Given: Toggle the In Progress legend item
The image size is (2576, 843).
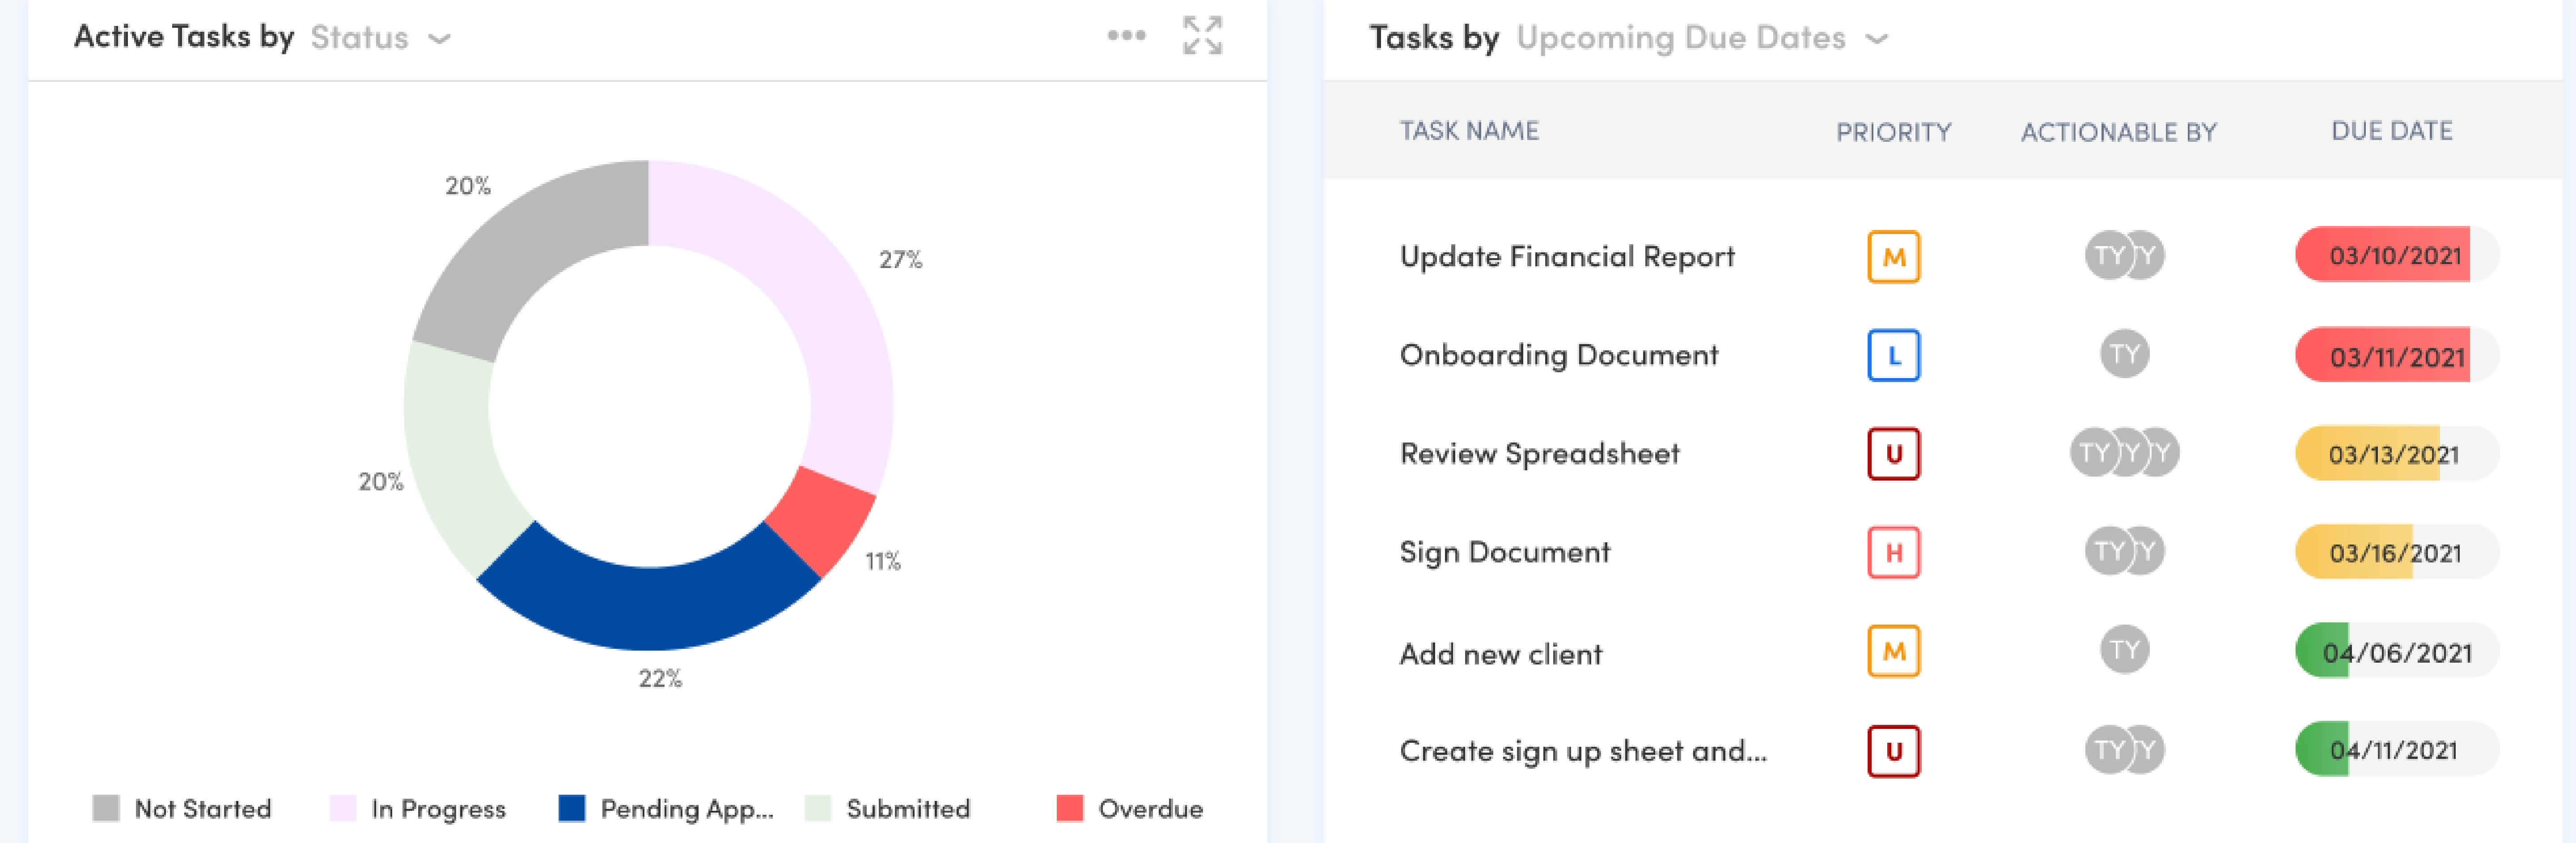Looking at the screenshot, I should click(x=418, y=808).
